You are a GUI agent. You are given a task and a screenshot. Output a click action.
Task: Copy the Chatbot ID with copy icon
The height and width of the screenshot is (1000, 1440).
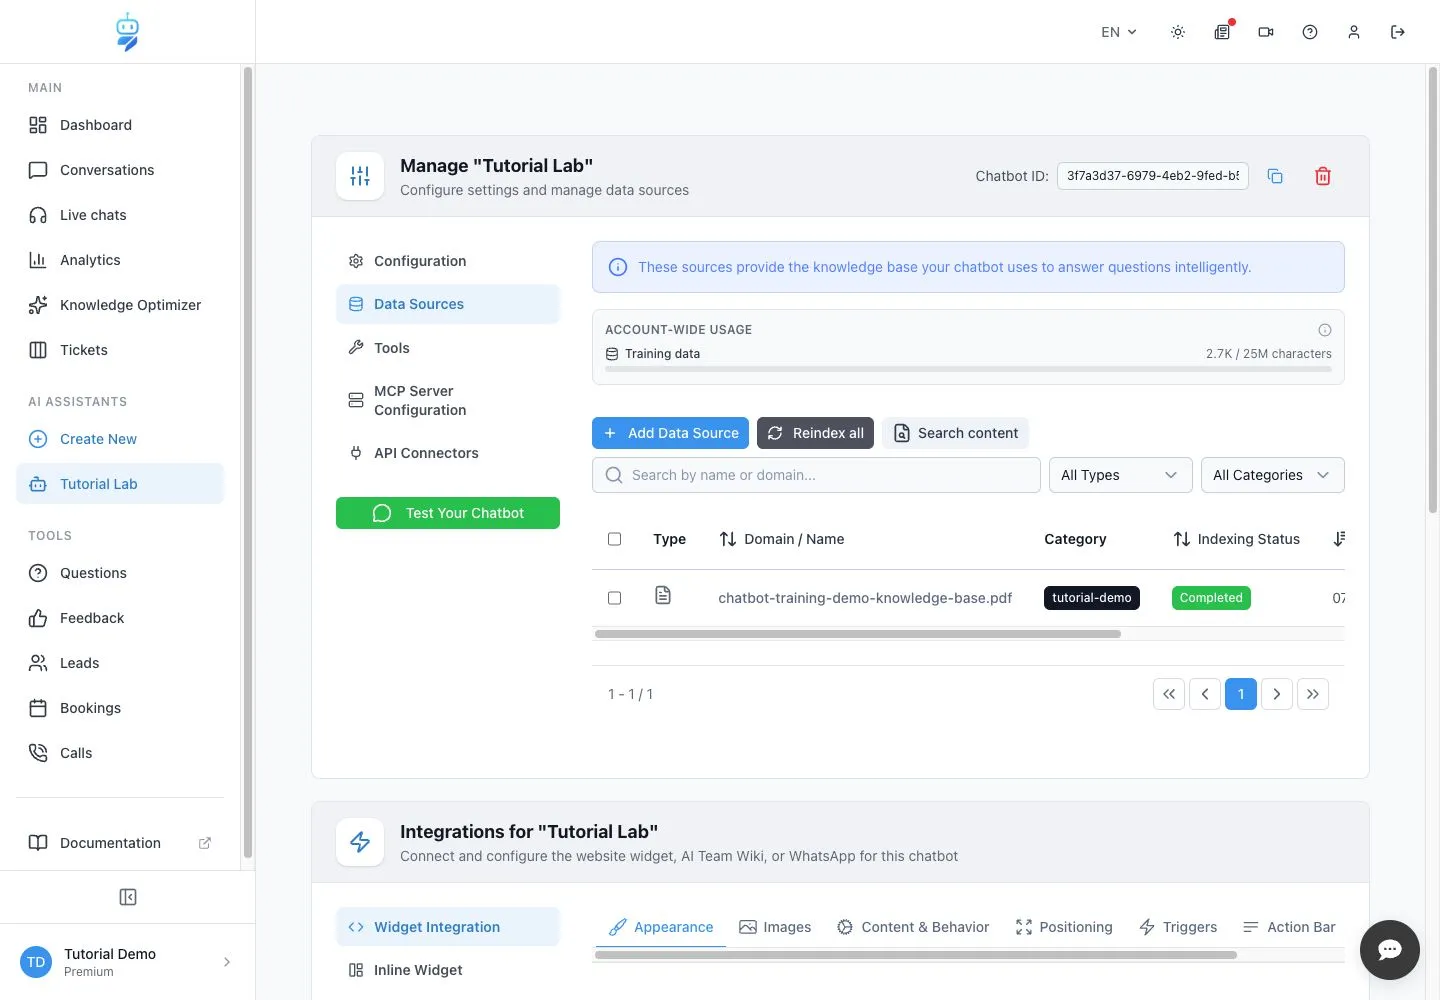coord(1275,176)
